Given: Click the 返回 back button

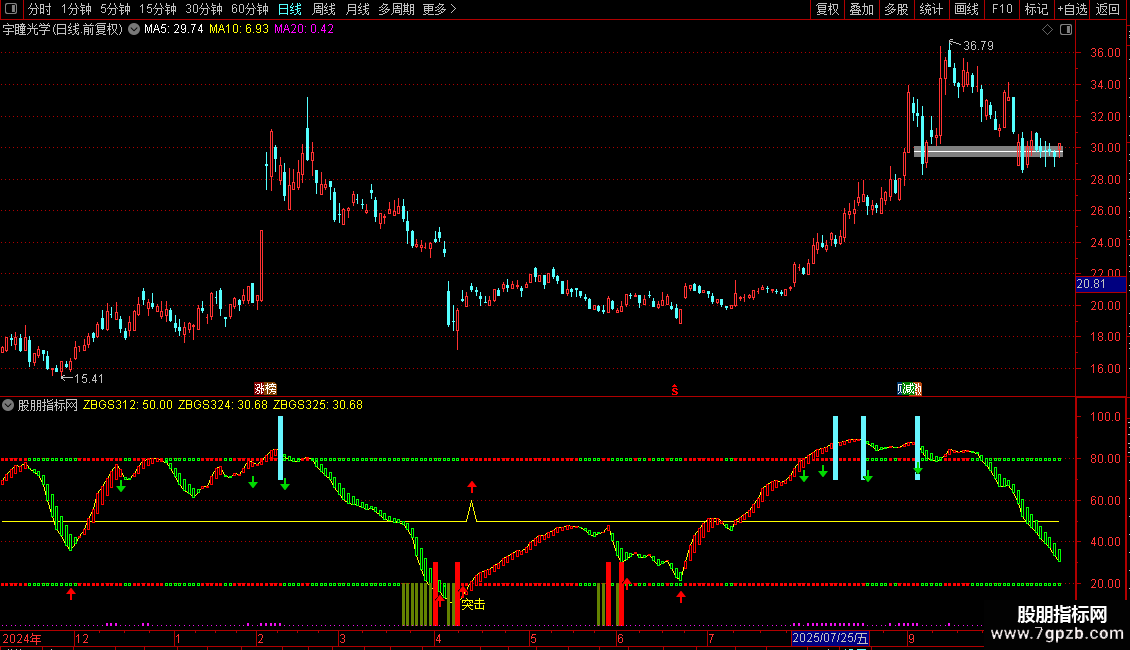Looking at the screenshot, I should coord(1108,9).
